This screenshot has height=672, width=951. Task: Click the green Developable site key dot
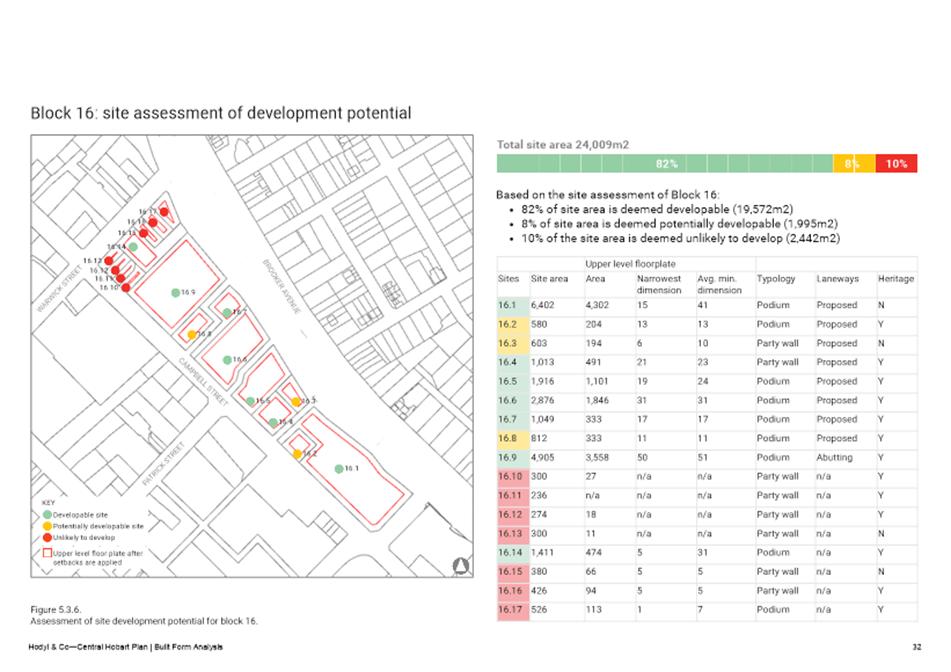pos(47,514)
